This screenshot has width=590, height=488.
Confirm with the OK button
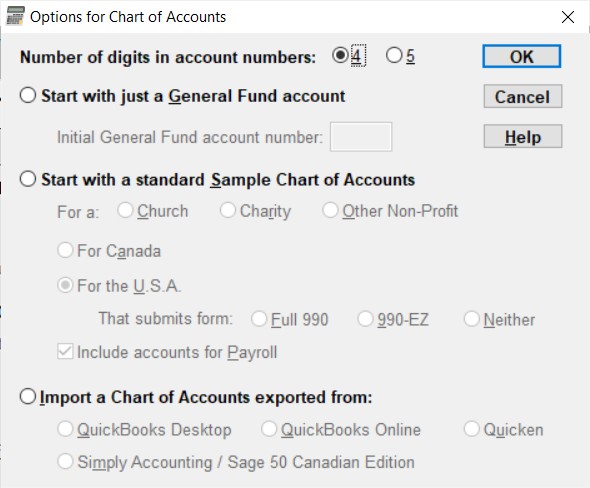[522, 56]
